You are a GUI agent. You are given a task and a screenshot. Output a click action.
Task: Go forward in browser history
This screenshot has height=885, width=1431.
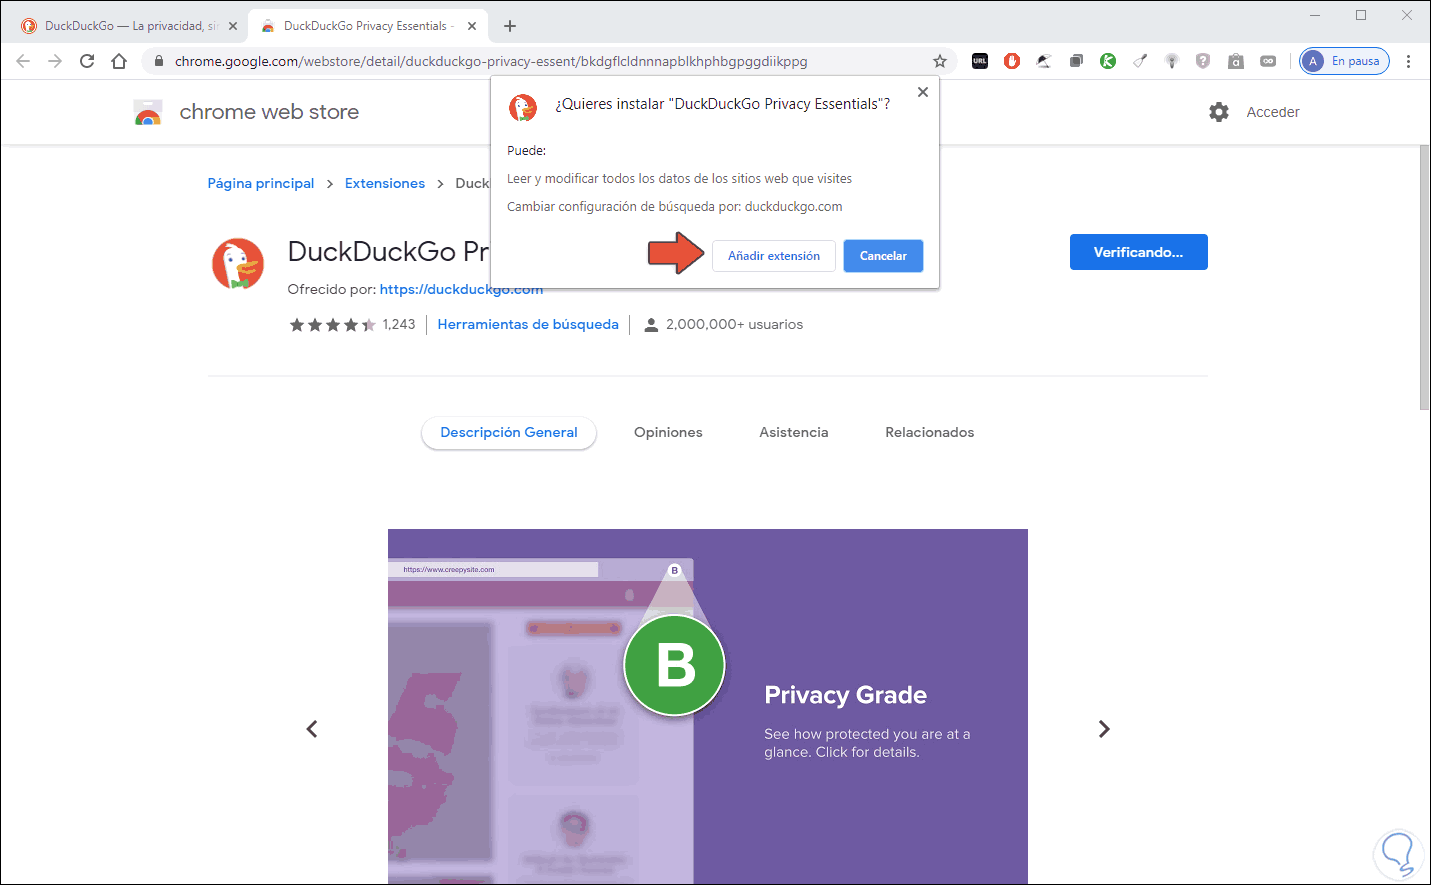(x=55, y=61)
